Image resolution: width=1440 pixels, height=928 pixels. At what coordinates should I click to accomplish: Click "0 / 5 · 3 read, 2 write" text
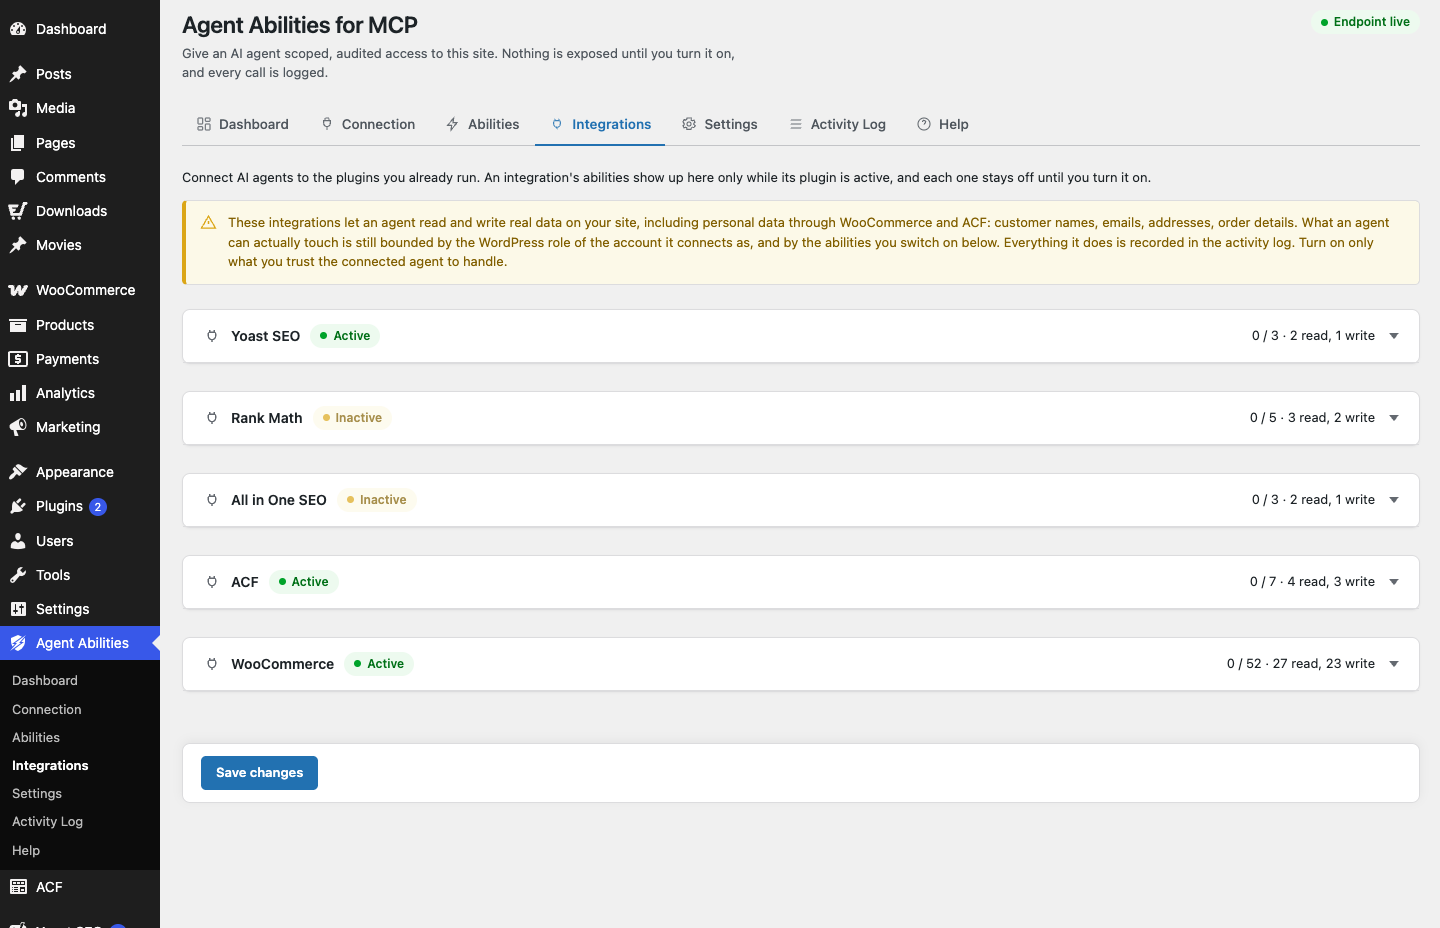click(x=1312, y=418)
